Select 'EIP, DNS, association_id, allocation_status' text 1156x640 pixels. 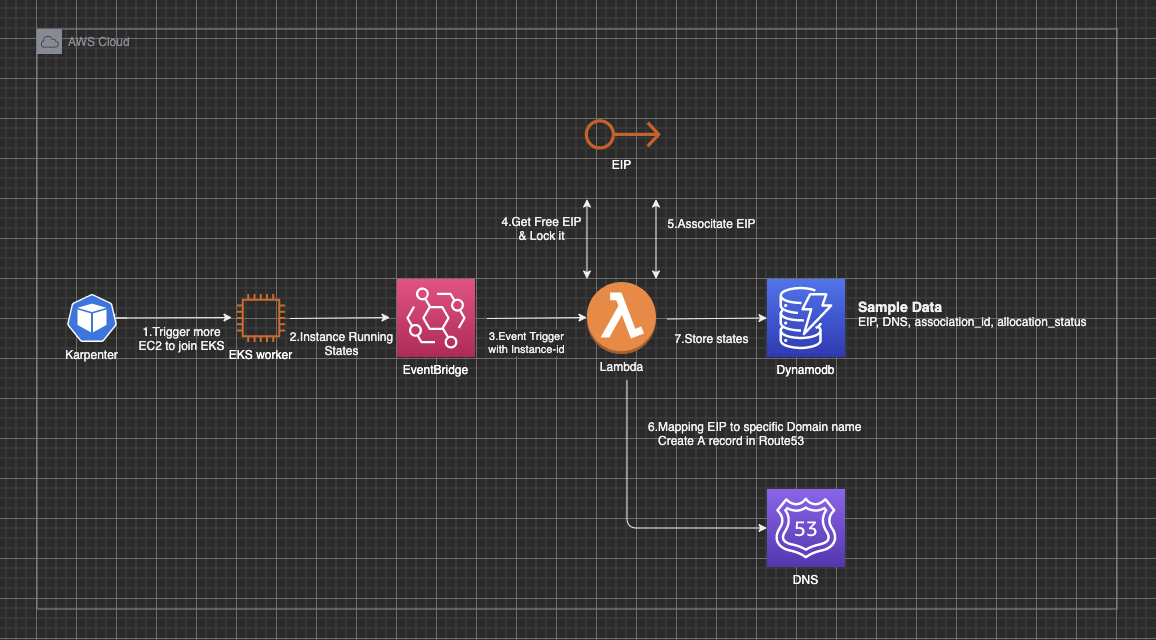pos(972,322)
